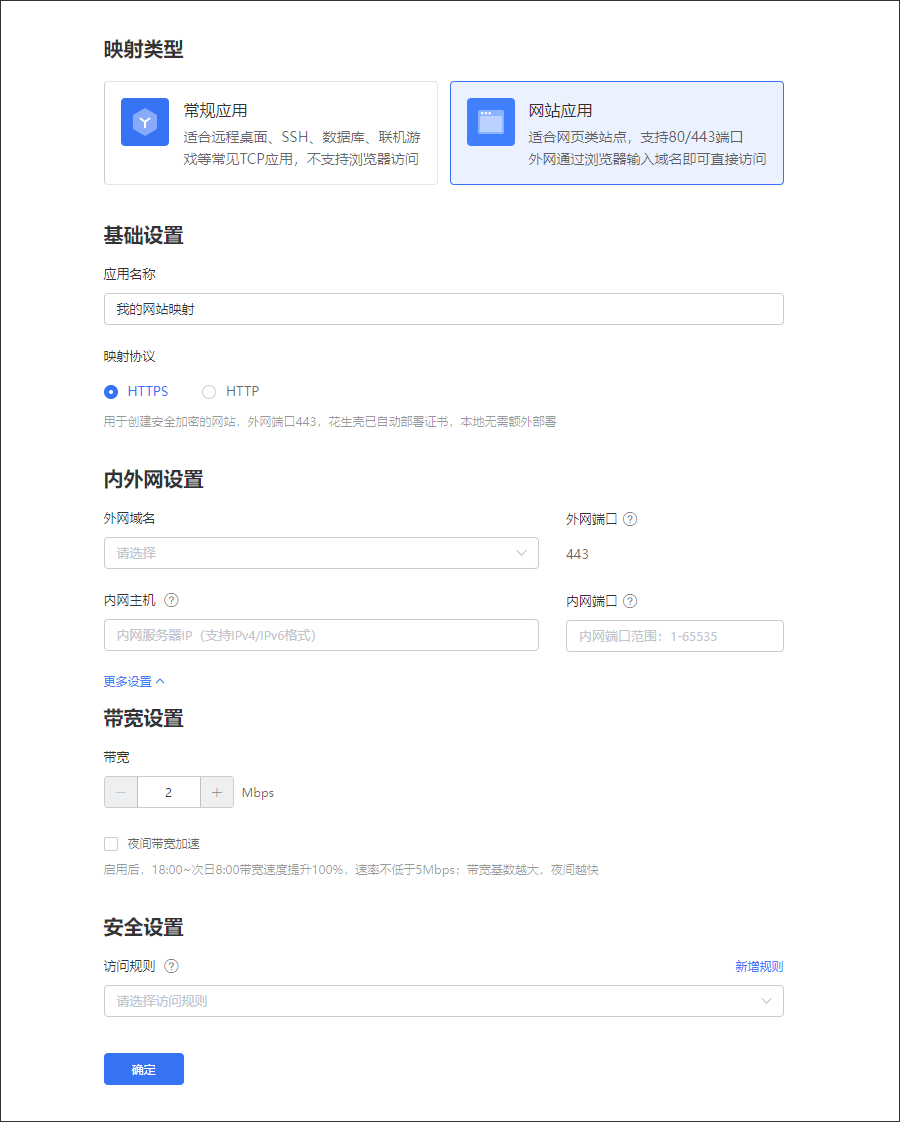The width and height of the screenshot is (900, 1122).
Task: Click the HTTPS label text
Action: point(148,391)
